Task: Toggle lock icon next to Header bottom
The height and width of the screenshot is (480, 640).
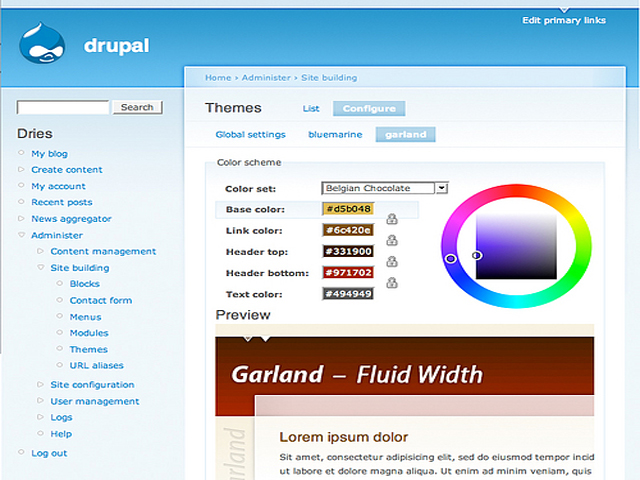Action: tap(392, 283)
